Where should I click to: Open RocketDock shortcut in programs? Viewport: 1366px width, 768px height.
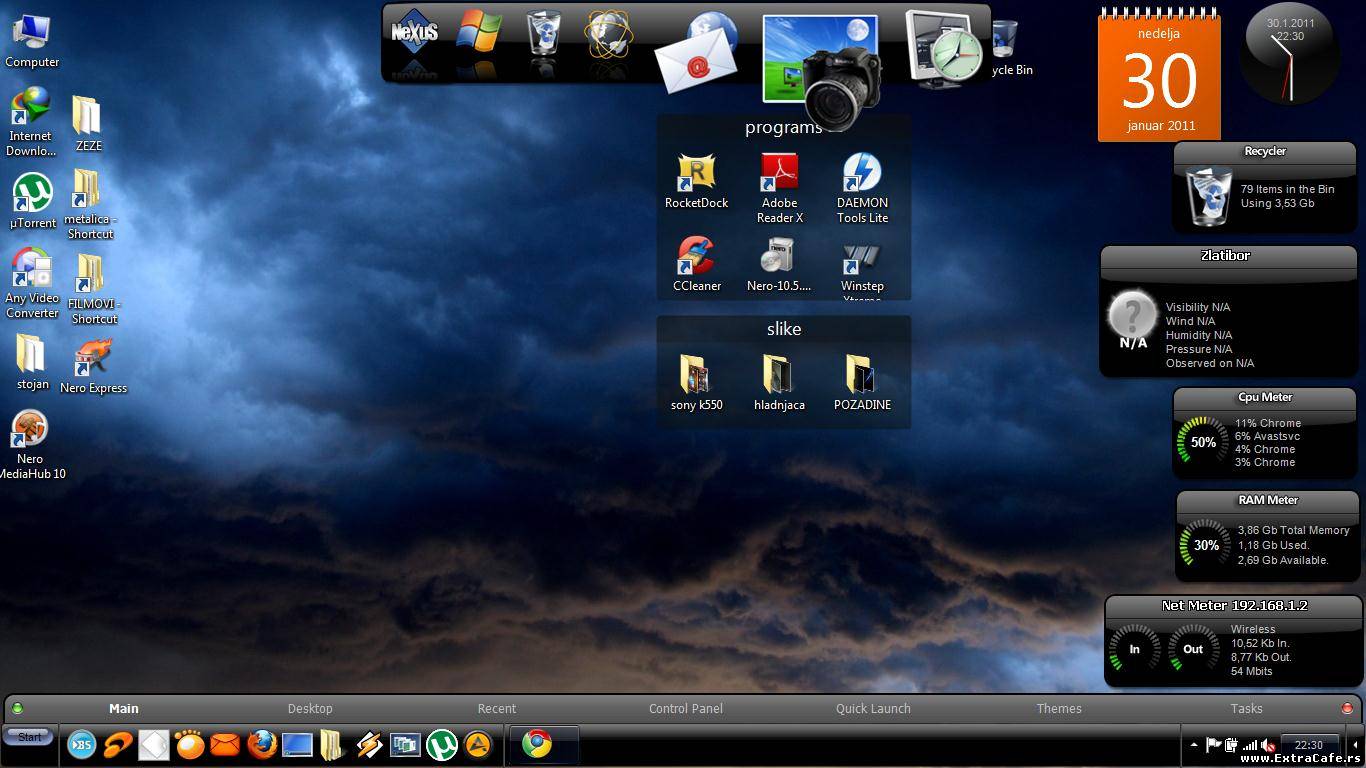696,174
